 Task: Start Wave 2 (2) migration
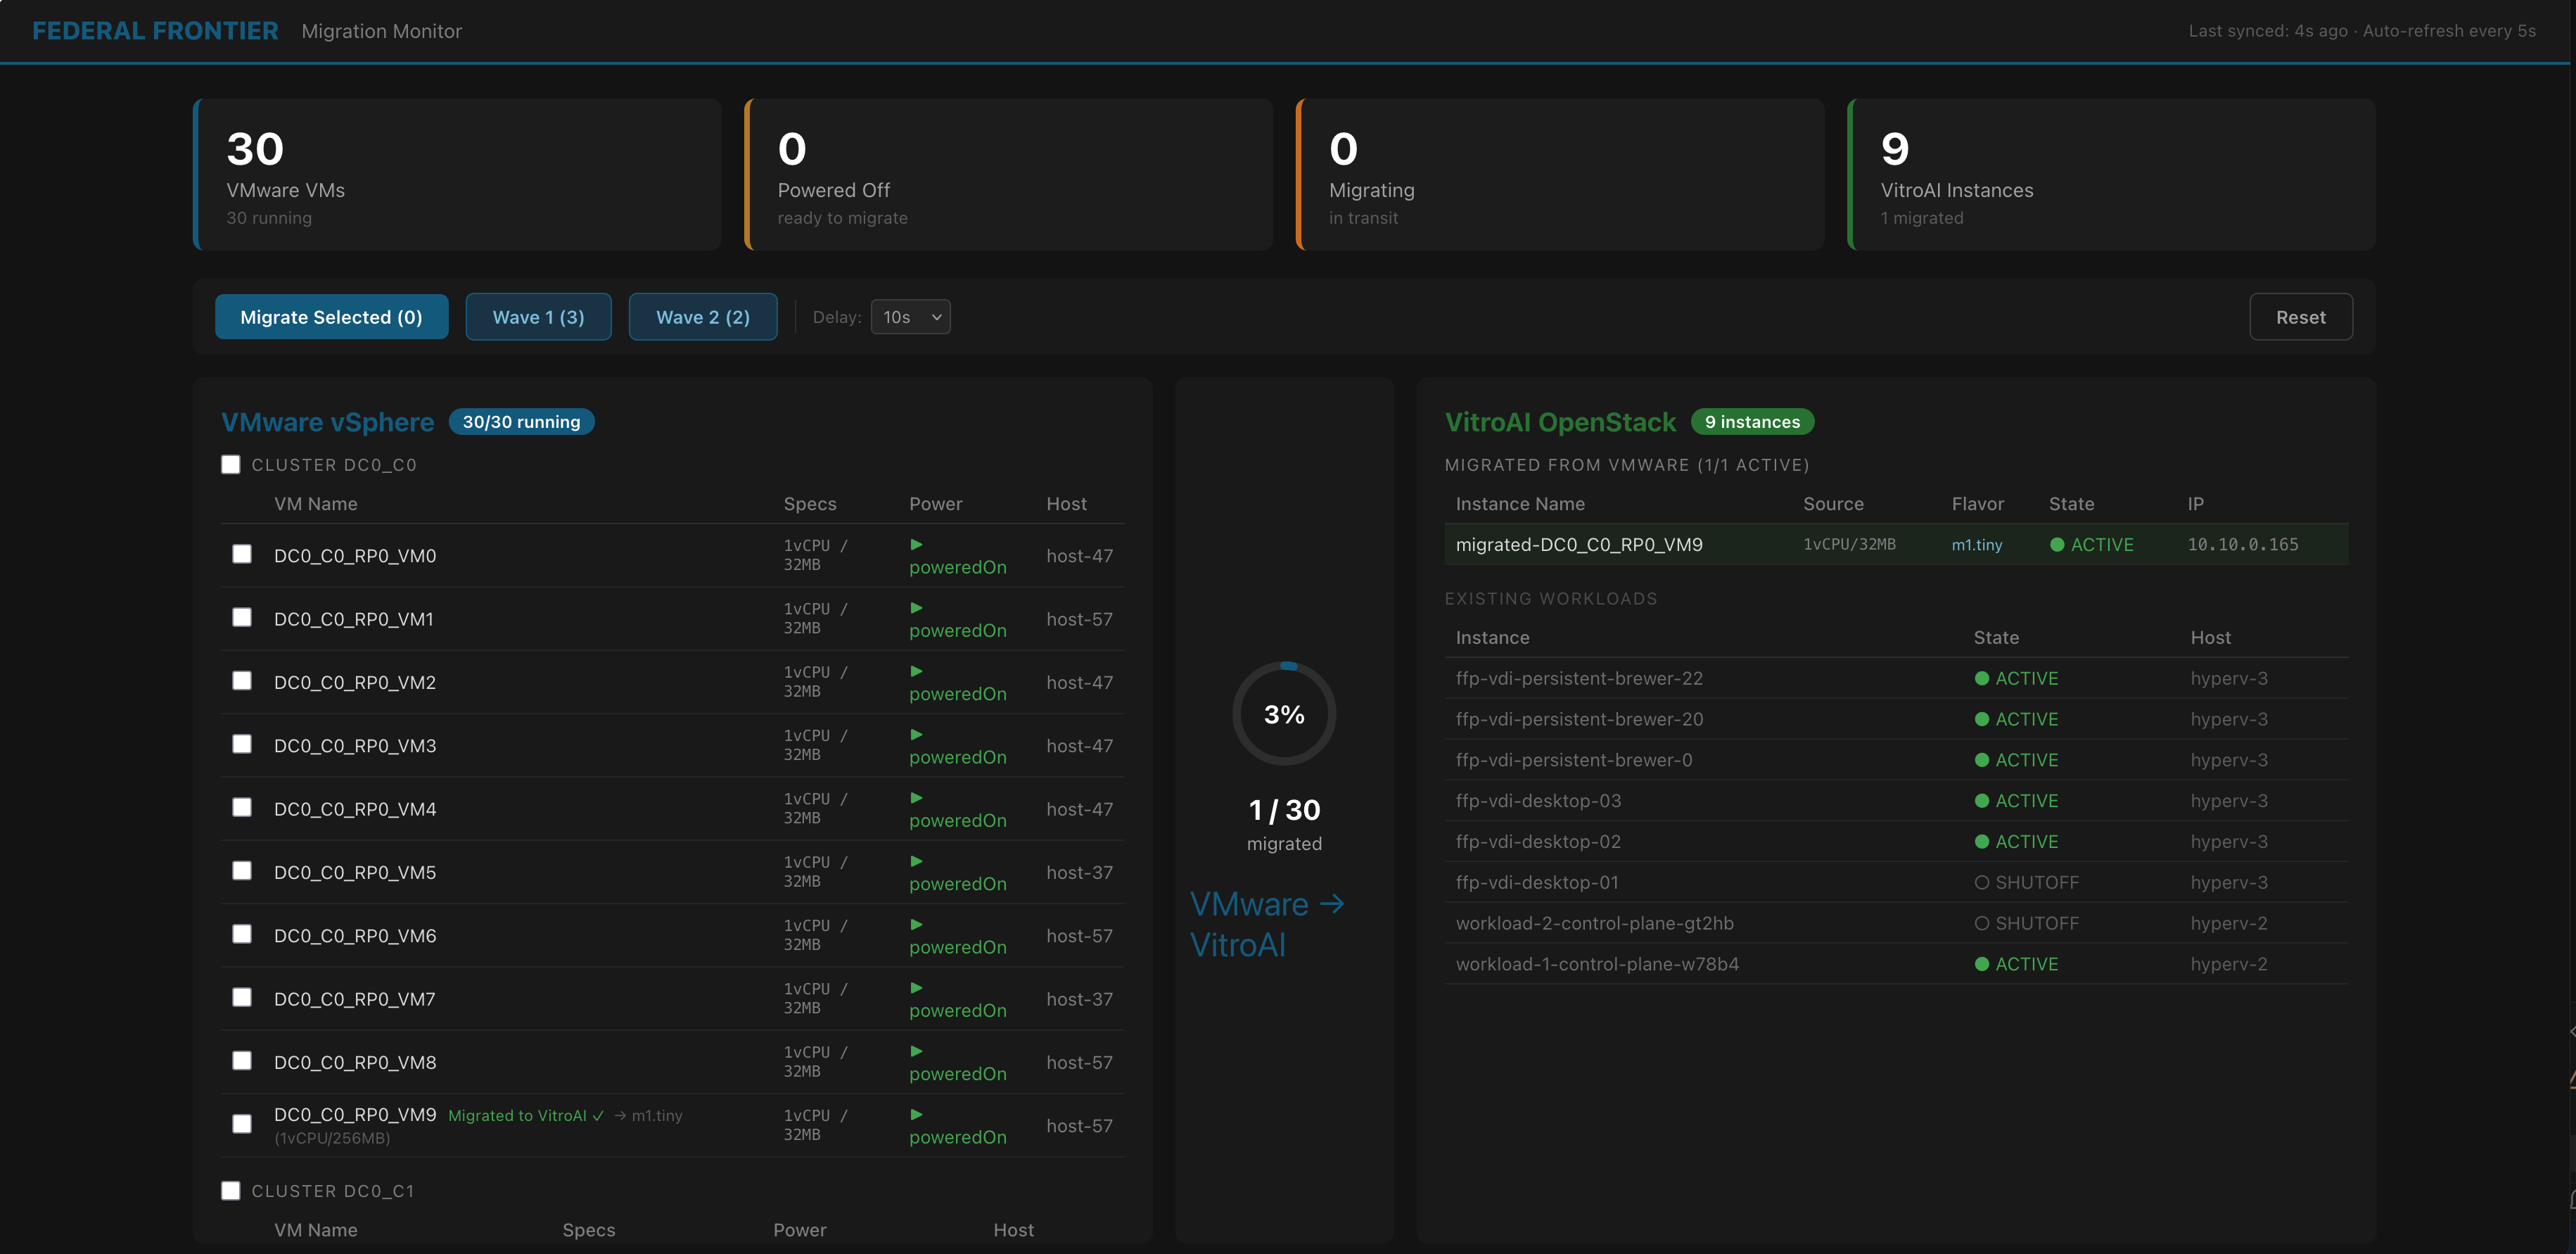coord(702,317)
